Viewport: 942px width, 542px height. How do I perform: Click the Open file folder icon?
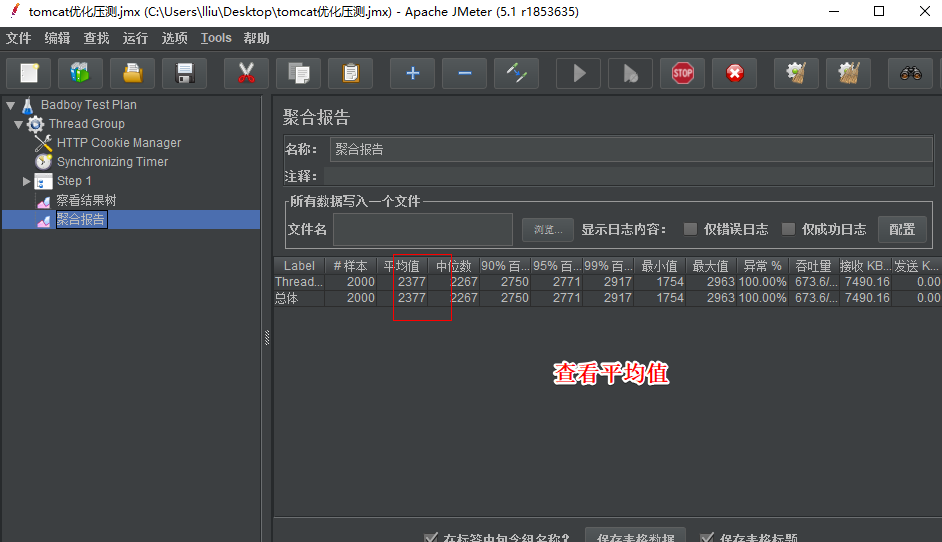pyautogui.click(x=133, y=73)
